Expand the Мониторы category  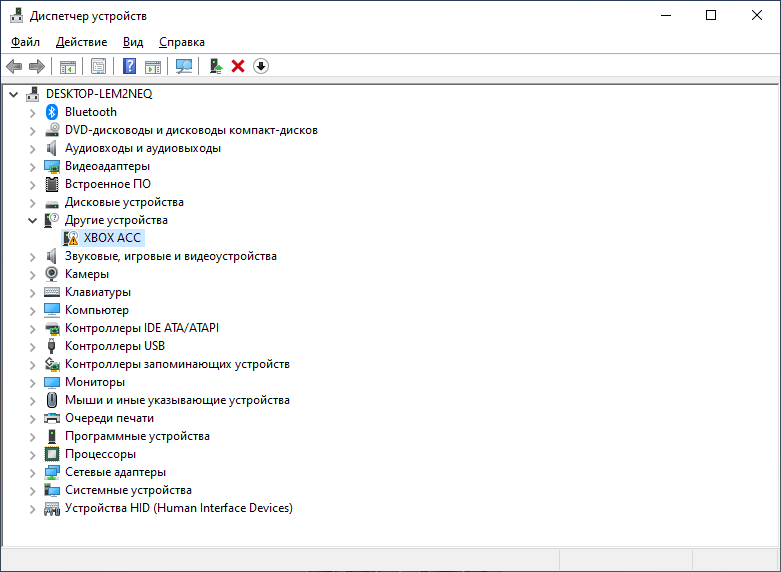[x=33, y=383]
